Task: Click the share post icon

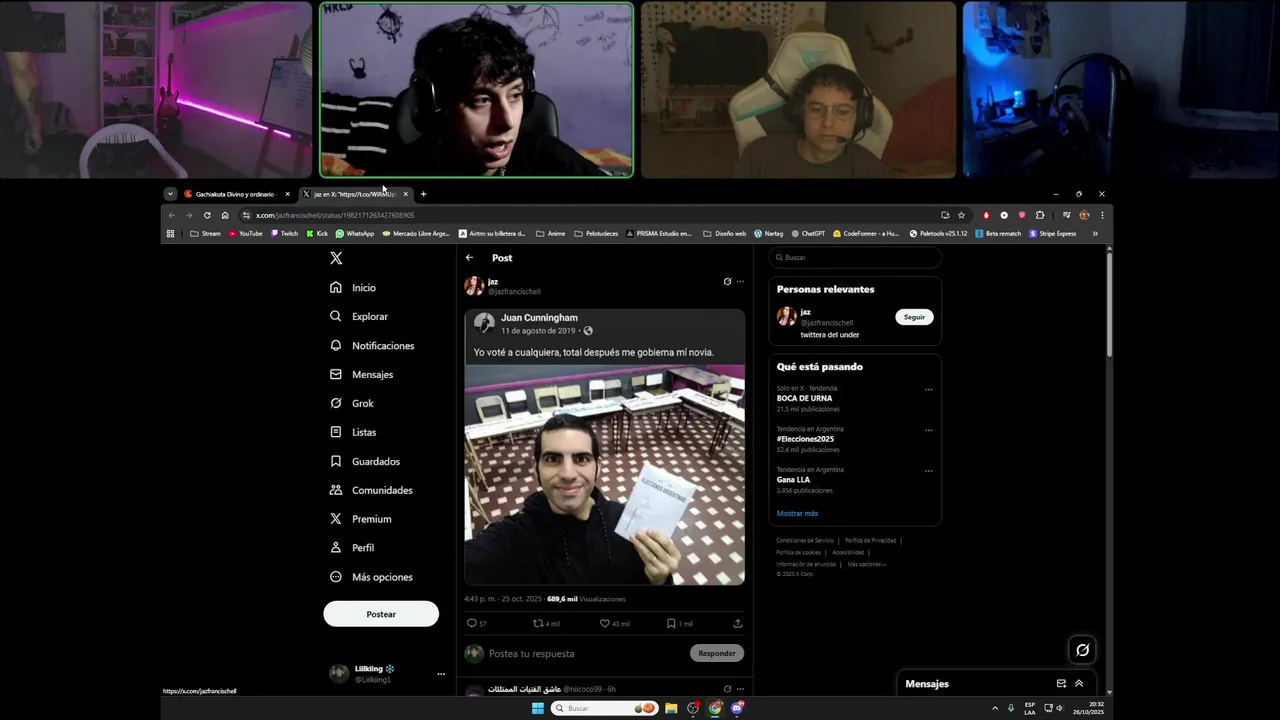Action: click(738, 623)
